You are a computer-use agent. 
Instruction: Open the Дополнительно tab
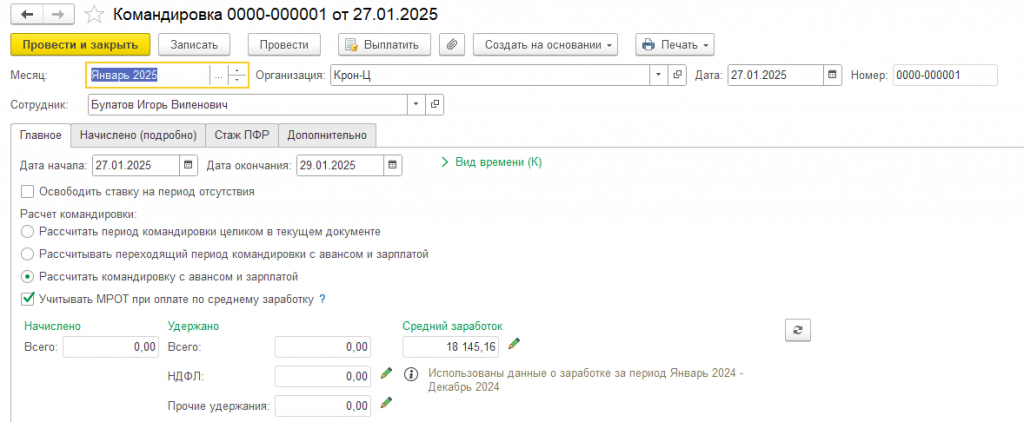327,135
